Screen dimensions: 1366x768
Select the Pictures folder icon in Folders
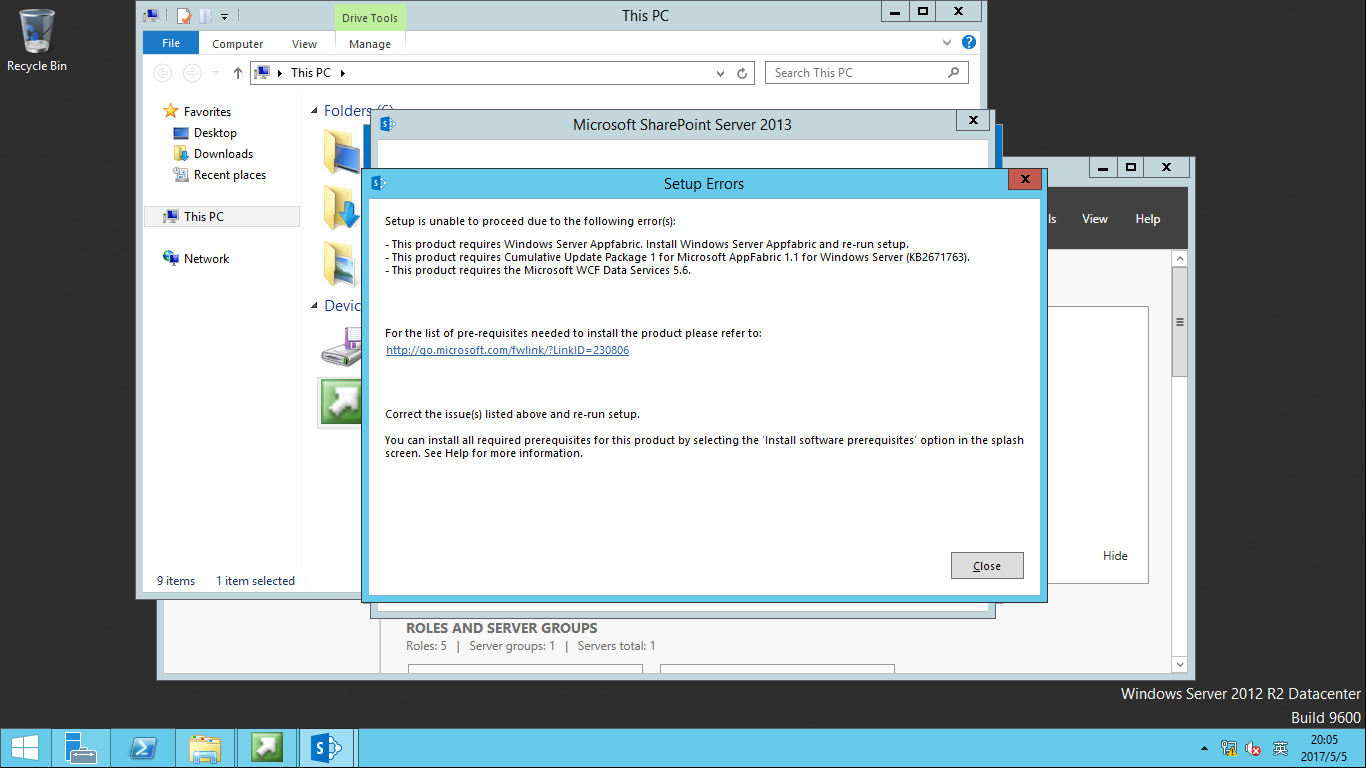click(x=342, y=265)
